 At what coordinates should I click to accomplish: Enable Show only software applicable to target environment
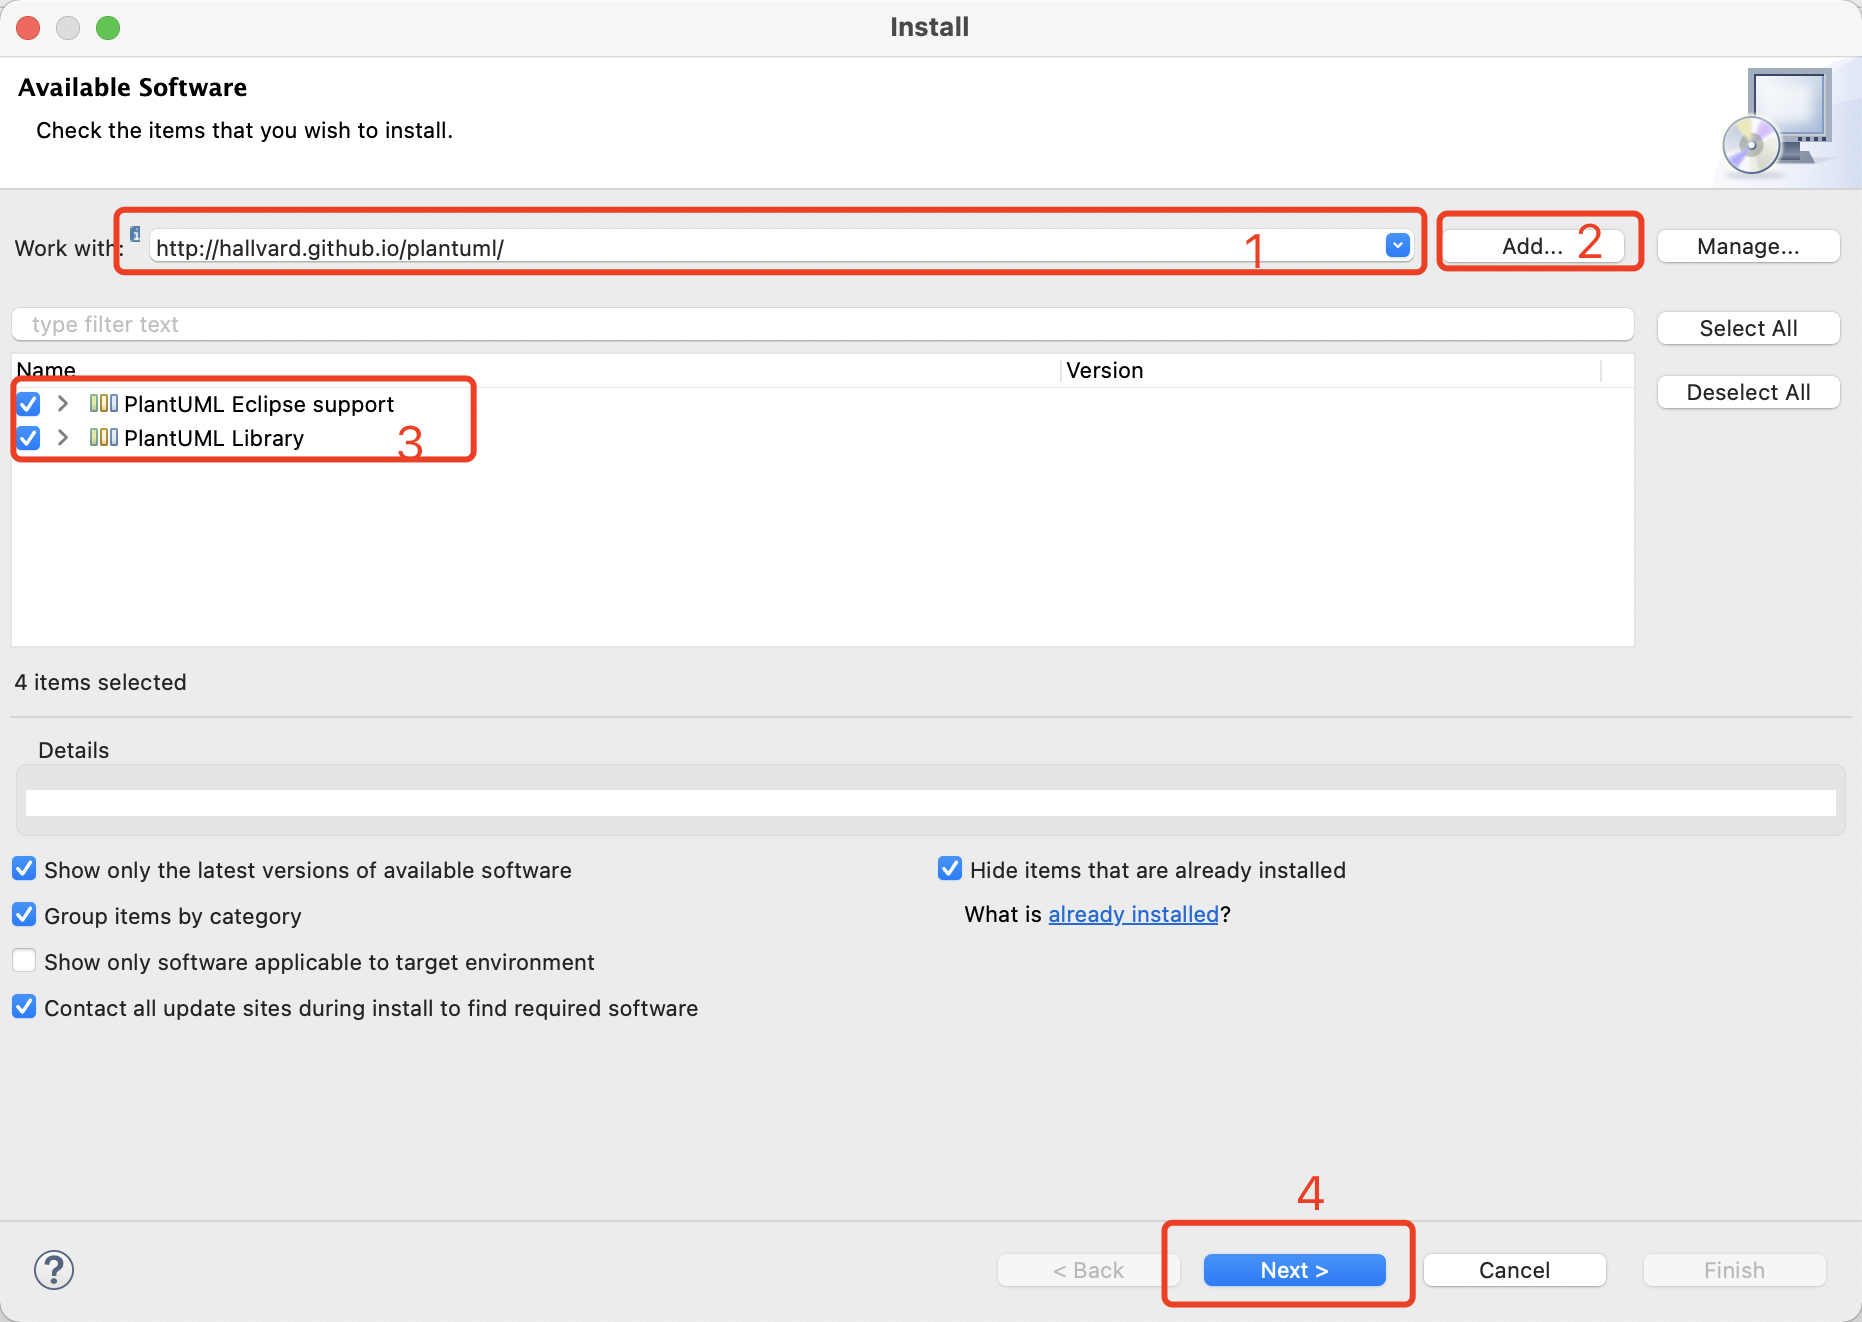24,960
